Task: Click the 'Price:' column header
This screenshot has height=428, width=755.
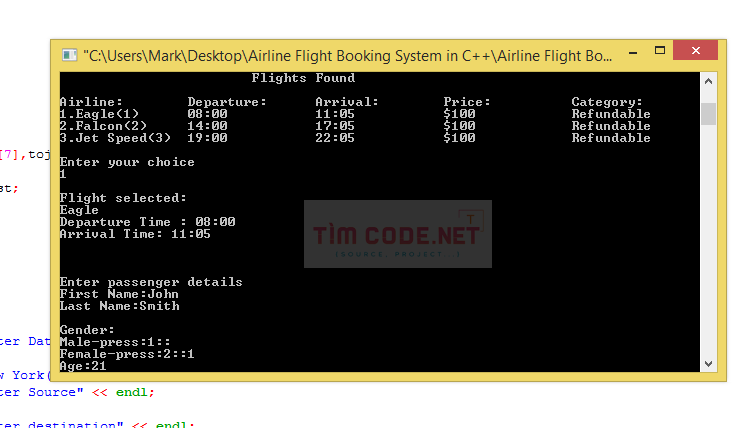Action: (x=467, y=102)
